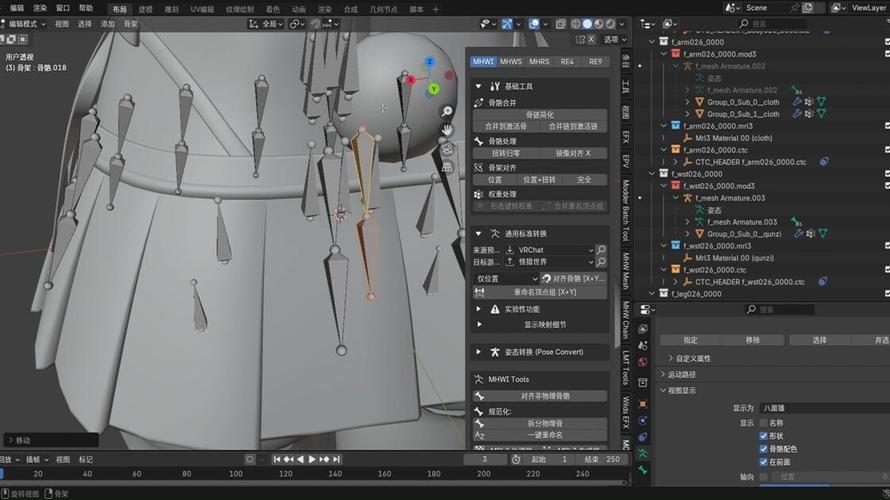Click pin scene icon beside Scene name

794,7
